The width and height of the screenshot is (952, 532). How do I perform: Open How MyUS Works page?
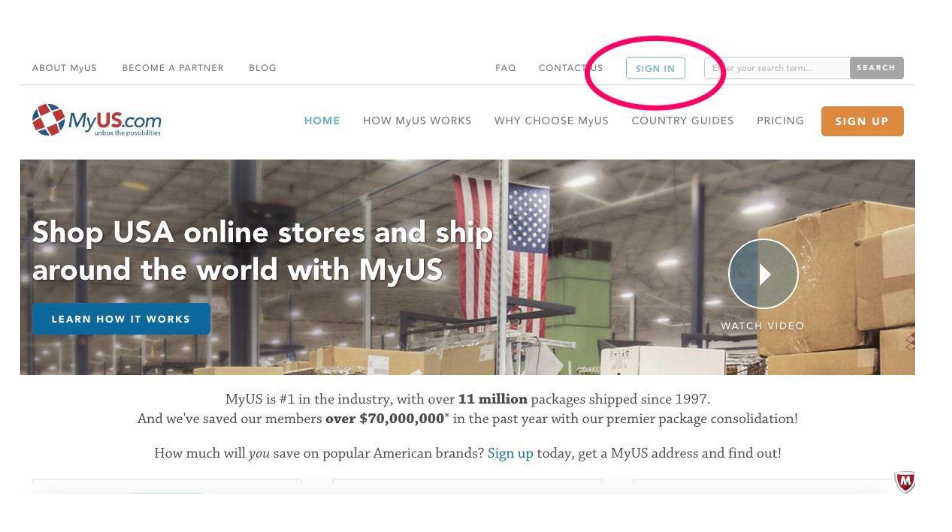417,121
